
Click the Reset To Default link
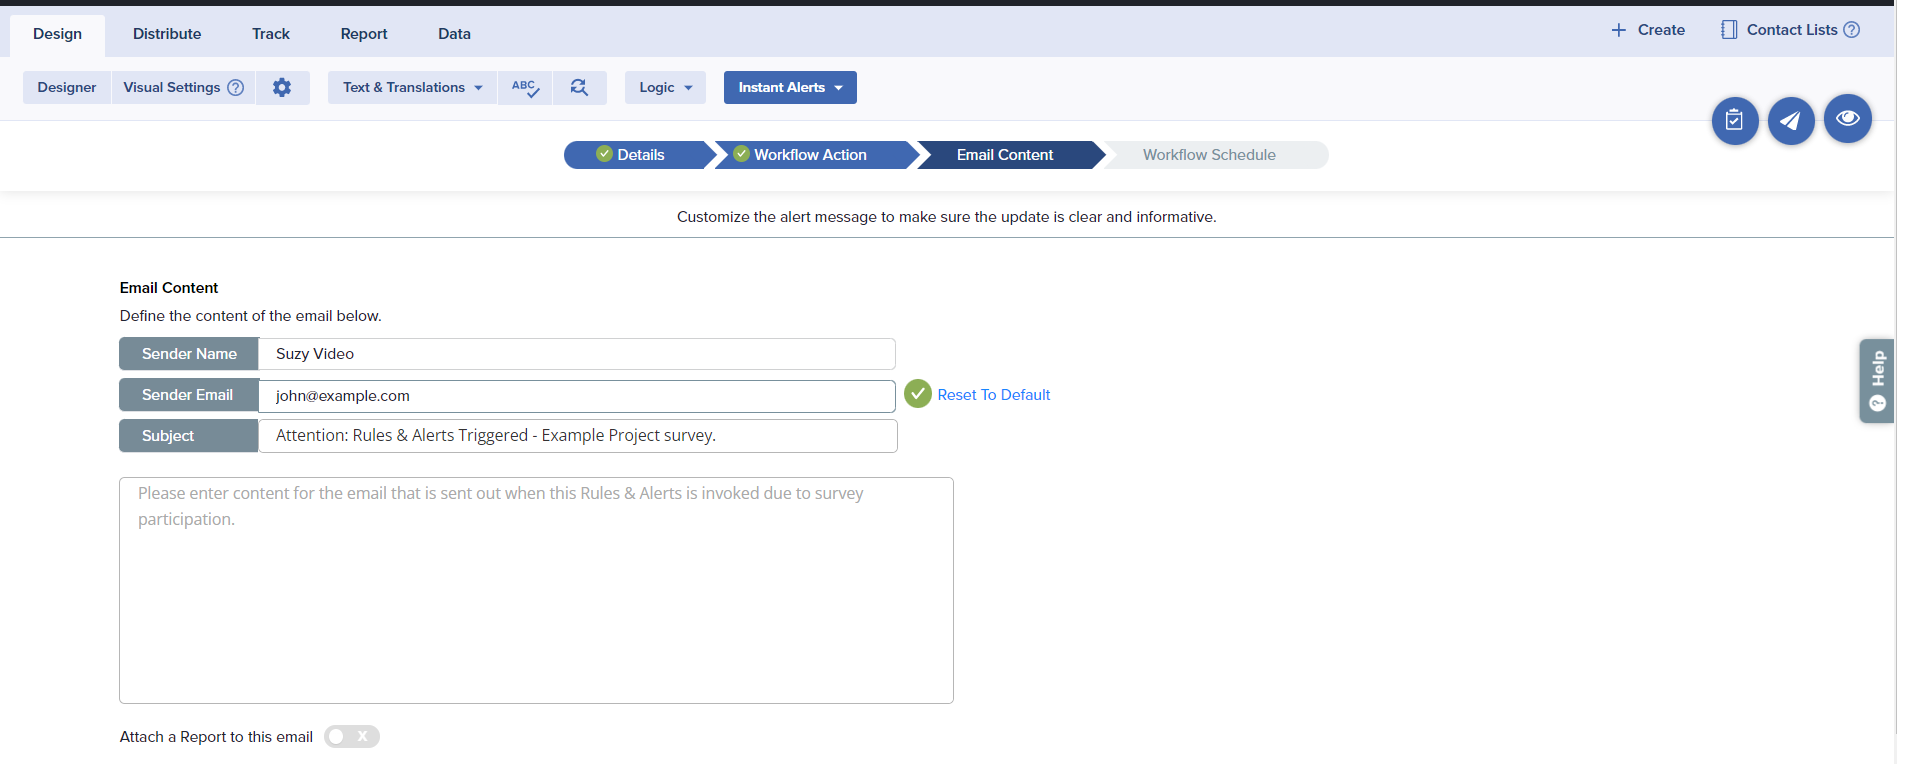[x=993, y=395]
